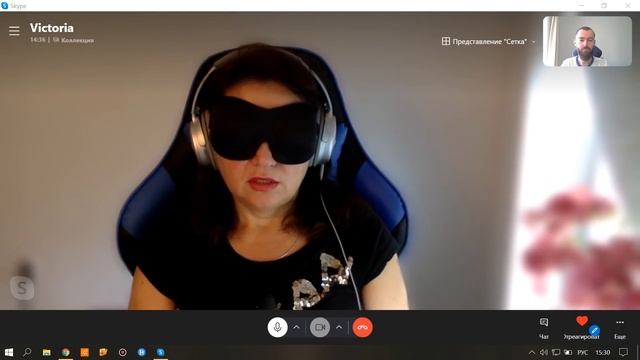Open the blue round taskbar app
Viewport: 640px width, 360px height.
(x=141, y=352)
